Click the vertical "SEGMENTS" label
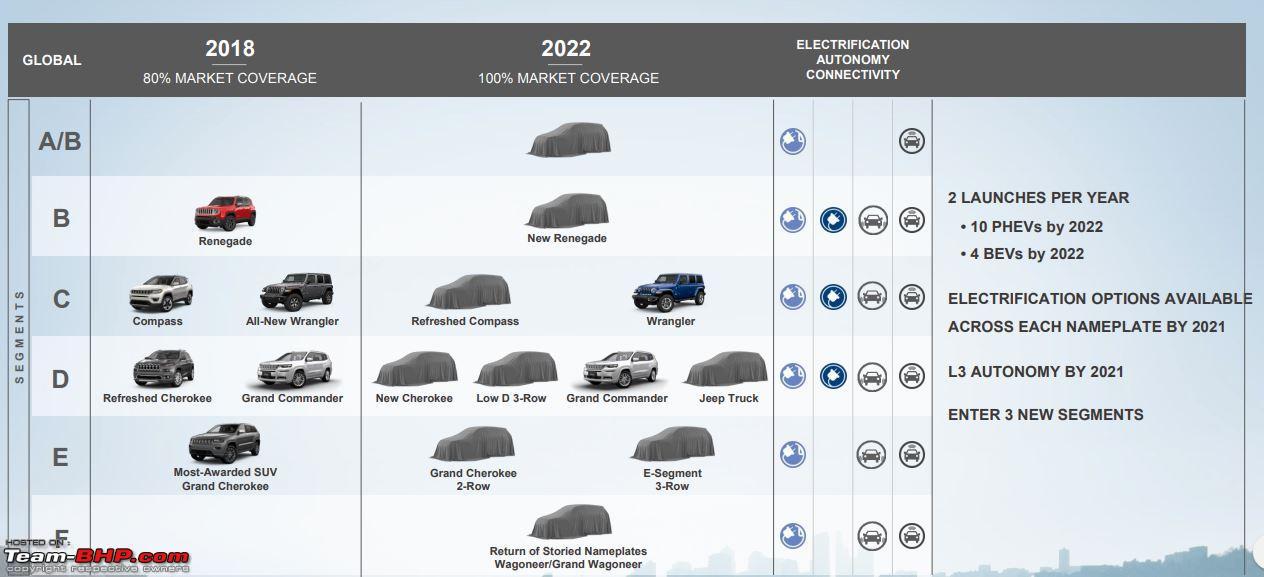 19,336
